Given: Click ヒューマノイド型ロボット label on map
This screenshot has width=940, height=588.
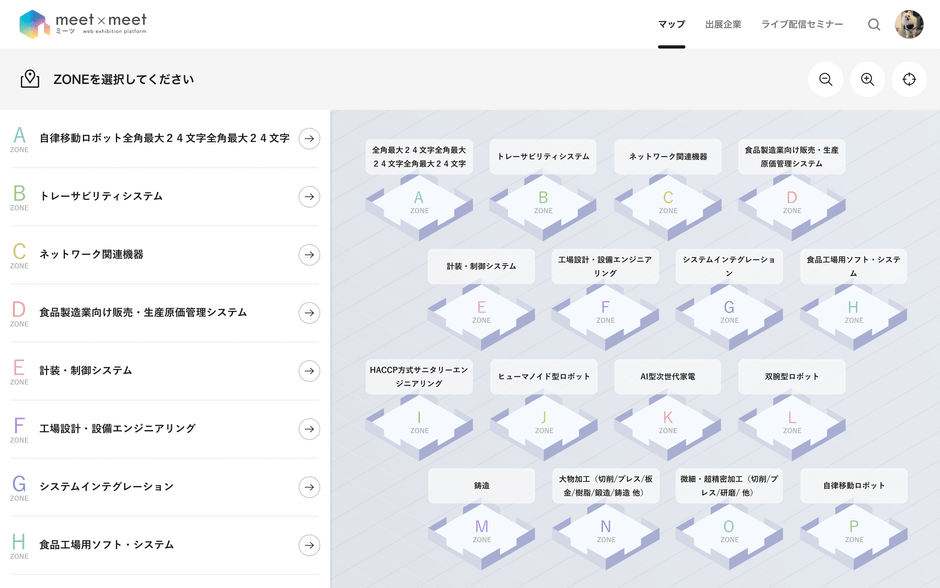Looking at the screenshot, I should point(544,376).
